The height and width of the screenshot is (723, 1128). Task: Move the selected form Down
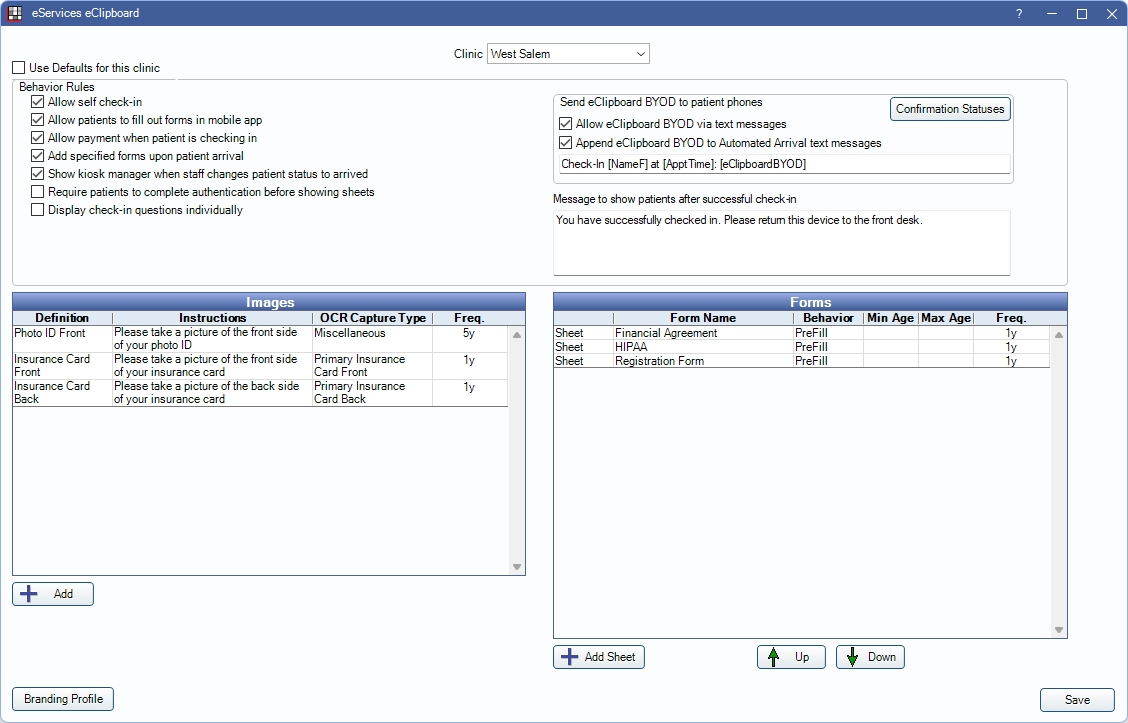[x=870, y=657]
